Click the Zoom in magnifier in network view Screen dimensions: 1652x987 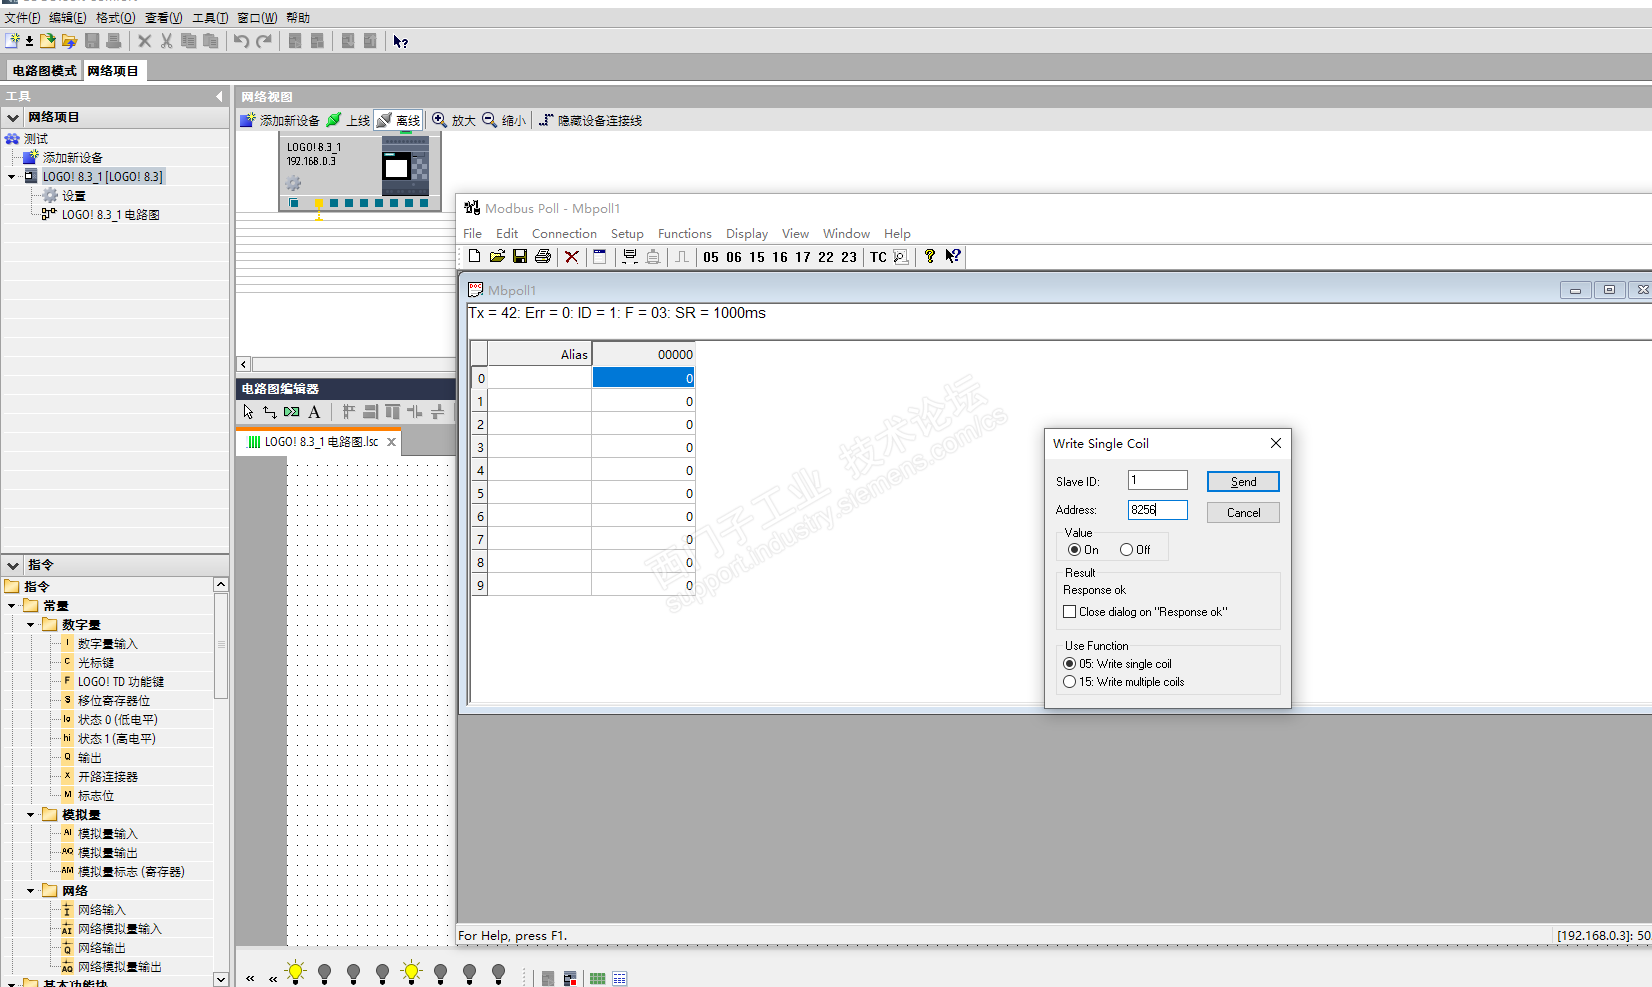[439, 120]
